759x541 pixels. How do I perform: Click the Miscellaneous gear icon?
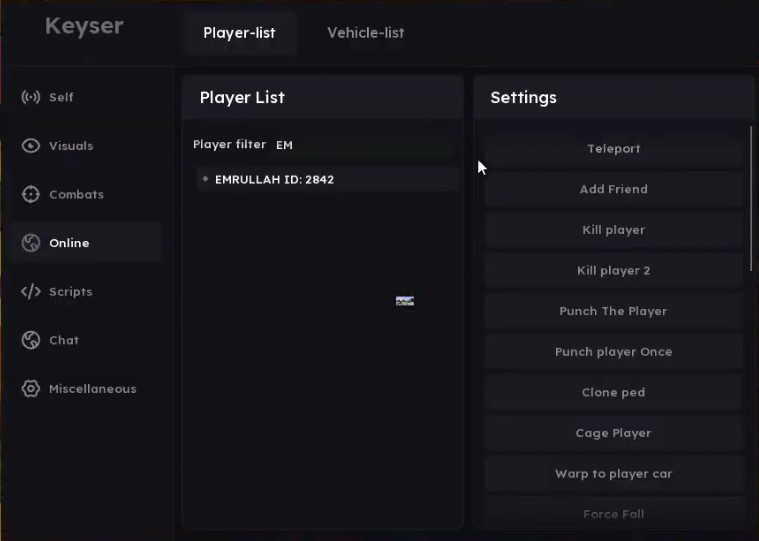pyautogui.click(x=31, y=389)
